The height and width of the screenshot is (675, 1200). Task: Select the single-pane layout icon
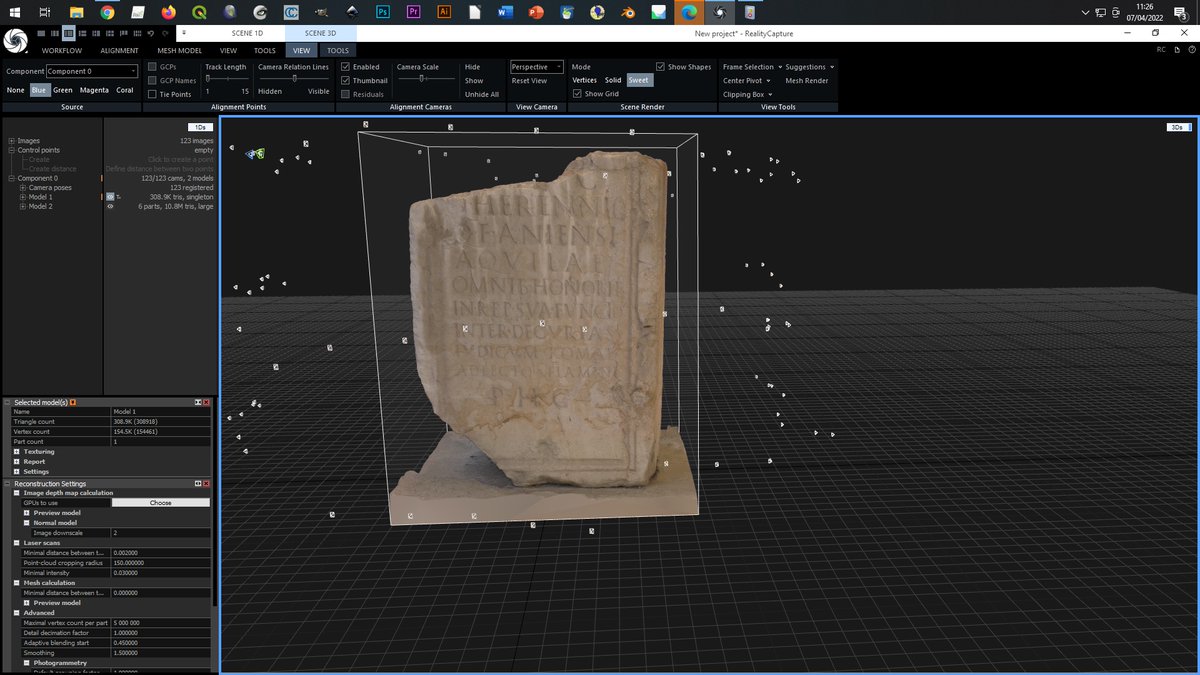40,33
